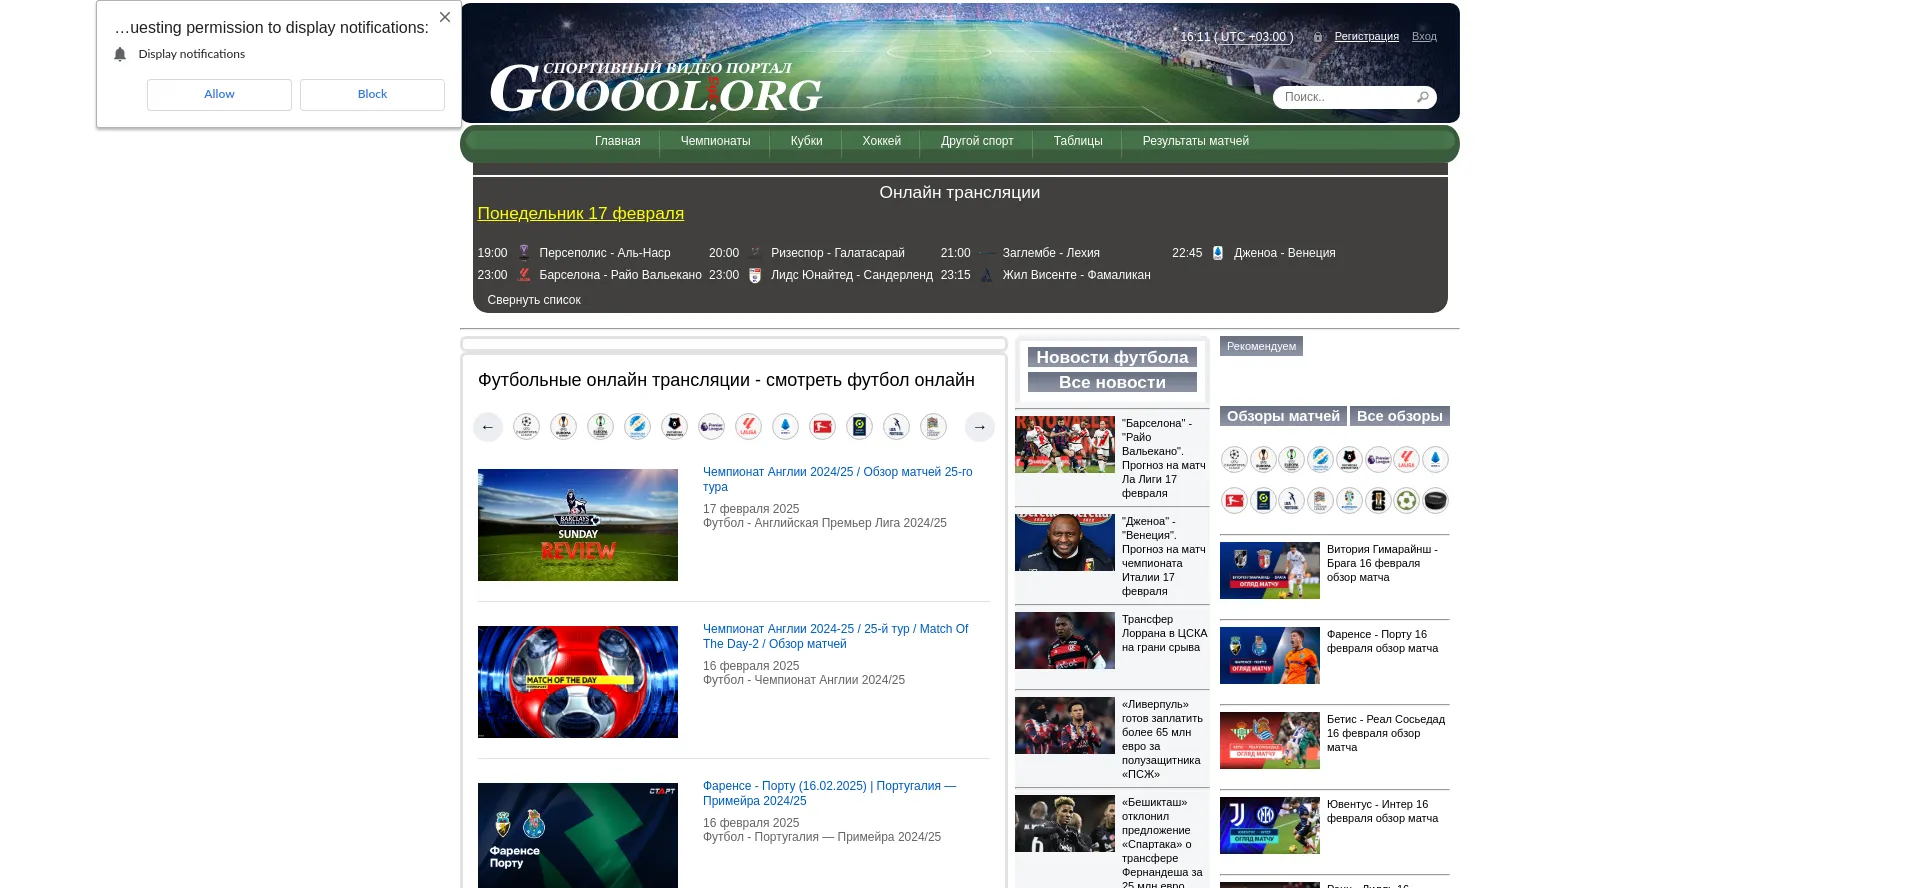Click the Вход login link

pyautogui.click(x=1424, y=36)
